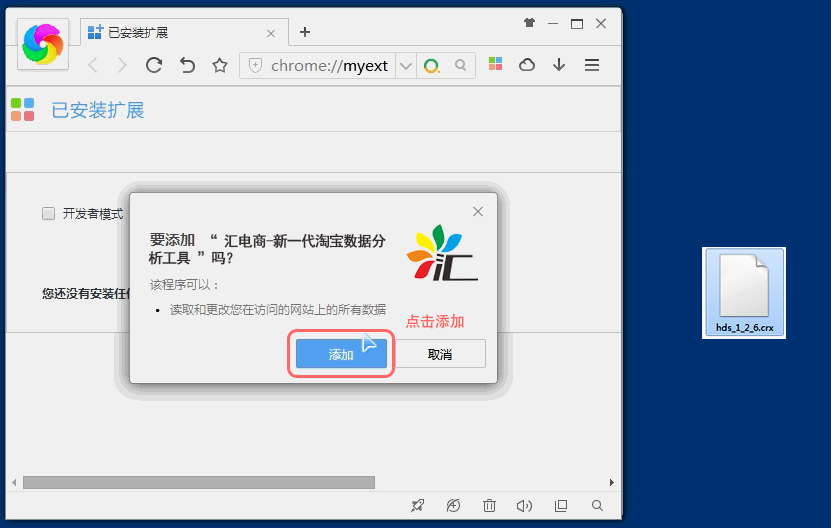Screen dimensions: 831x528
Task: Click the zoom magnifier icon in status bar
Action: (597, 506)
